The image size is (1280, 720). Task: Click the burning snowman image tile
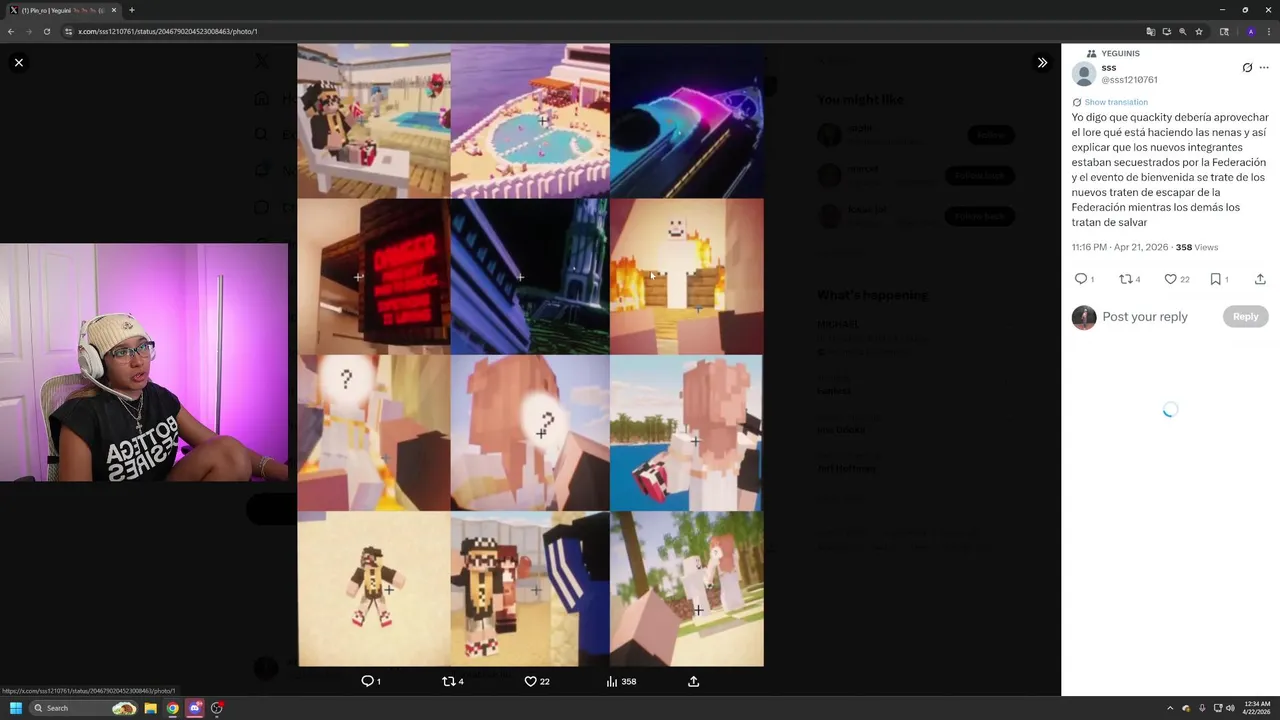(687, 277)
